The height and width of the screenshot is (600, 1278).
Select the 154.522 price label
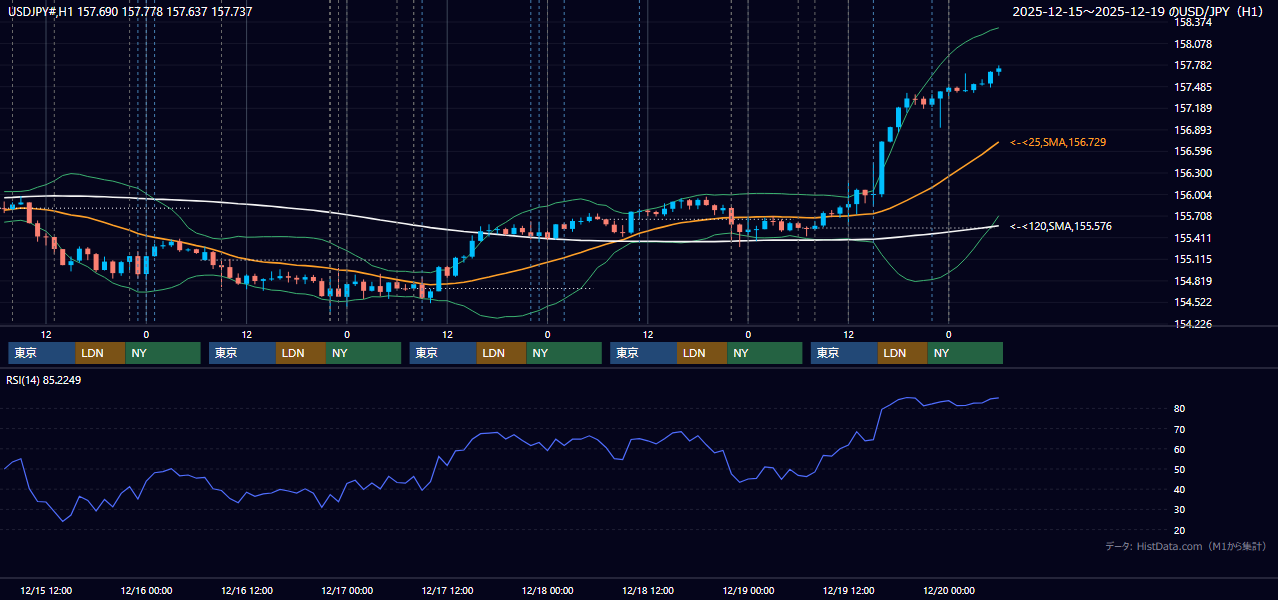pyautogui.click(x=1193, y=303)
